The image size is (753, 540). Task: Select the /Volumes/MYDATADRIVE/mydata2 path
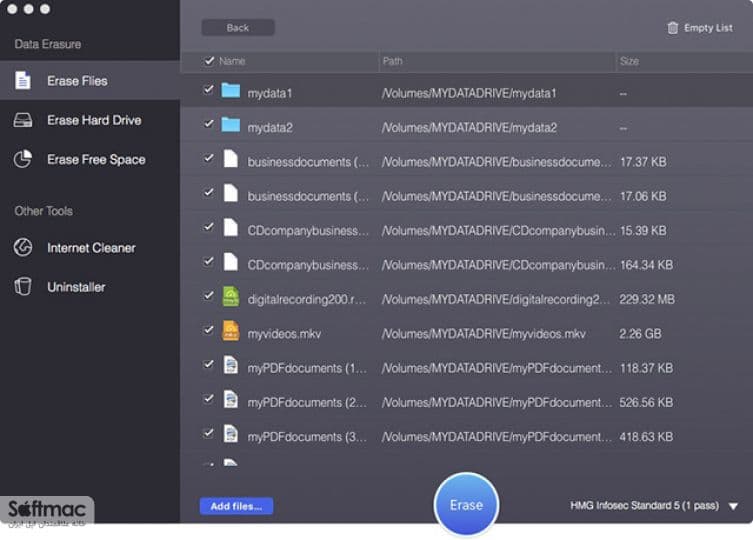pos(469,128)
